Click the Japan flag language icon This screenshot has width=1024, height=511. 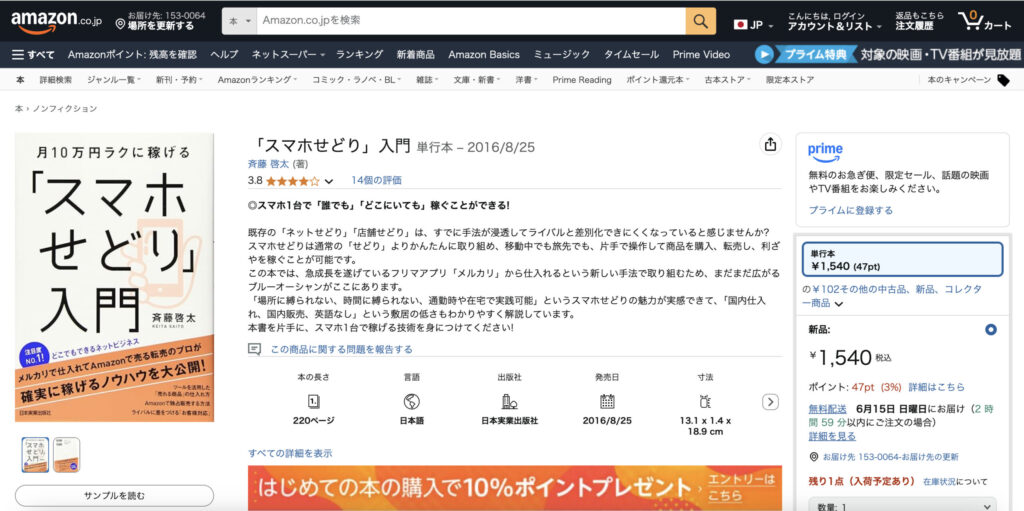tap(741, 25)
